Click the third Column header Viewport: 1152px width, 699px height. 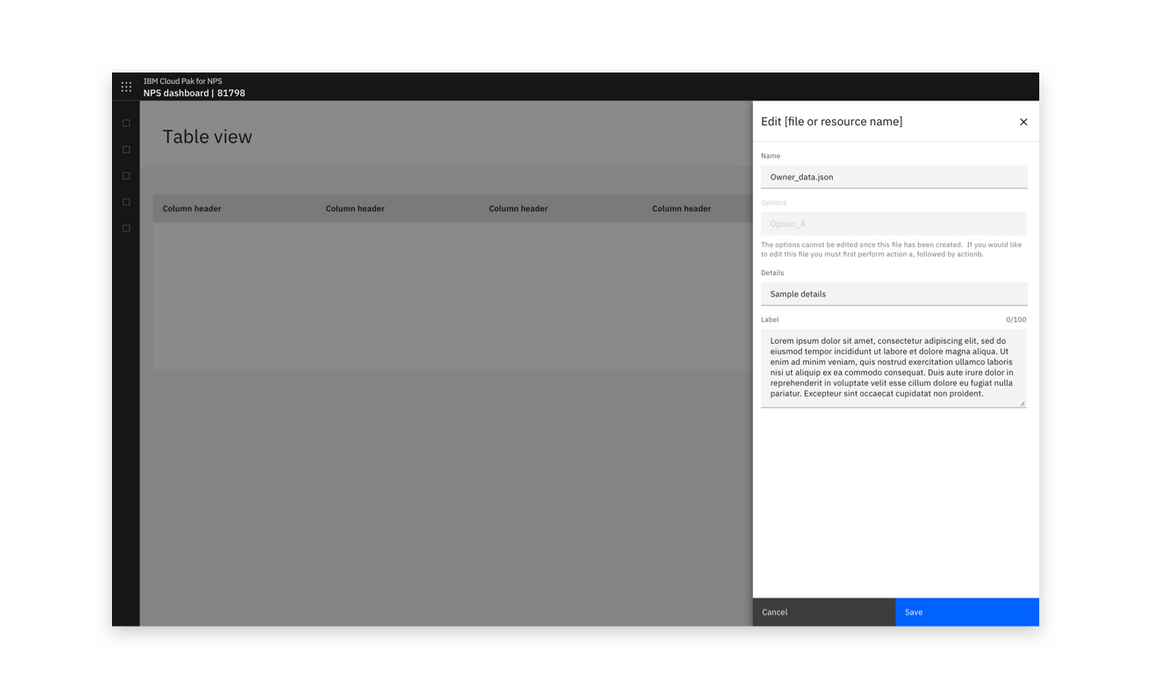518,208
